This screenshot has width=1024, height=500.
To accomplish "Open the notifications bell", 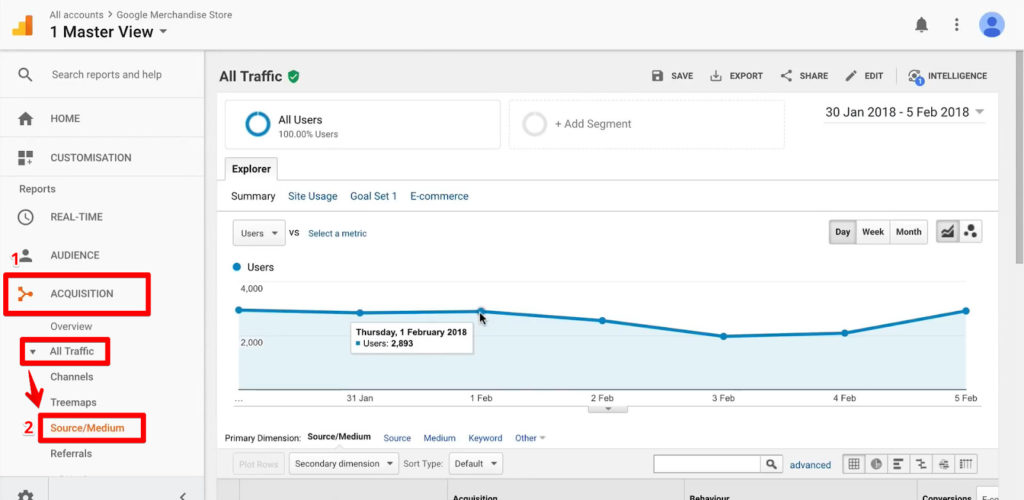I will point(921,25).
